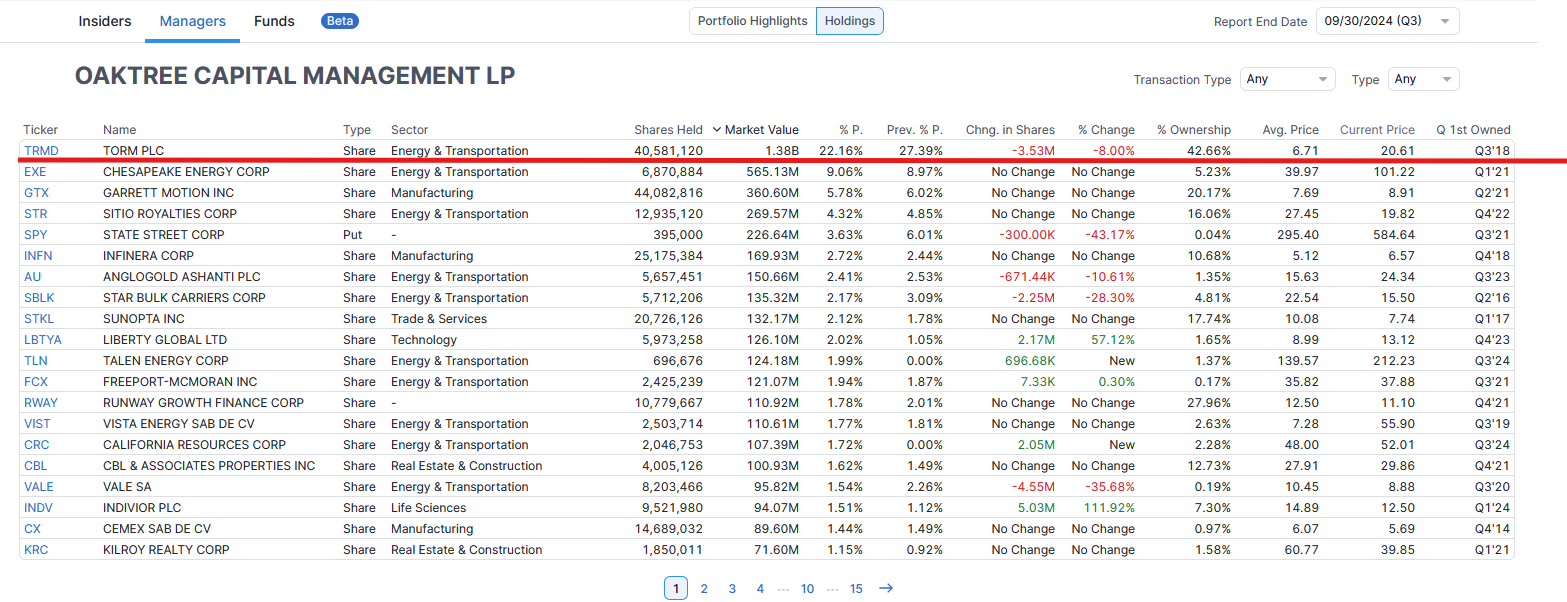The height and width of the screenshot is (602, 1567).
Task: Open the CBL ticker link
Action: [x=36, y=466]
